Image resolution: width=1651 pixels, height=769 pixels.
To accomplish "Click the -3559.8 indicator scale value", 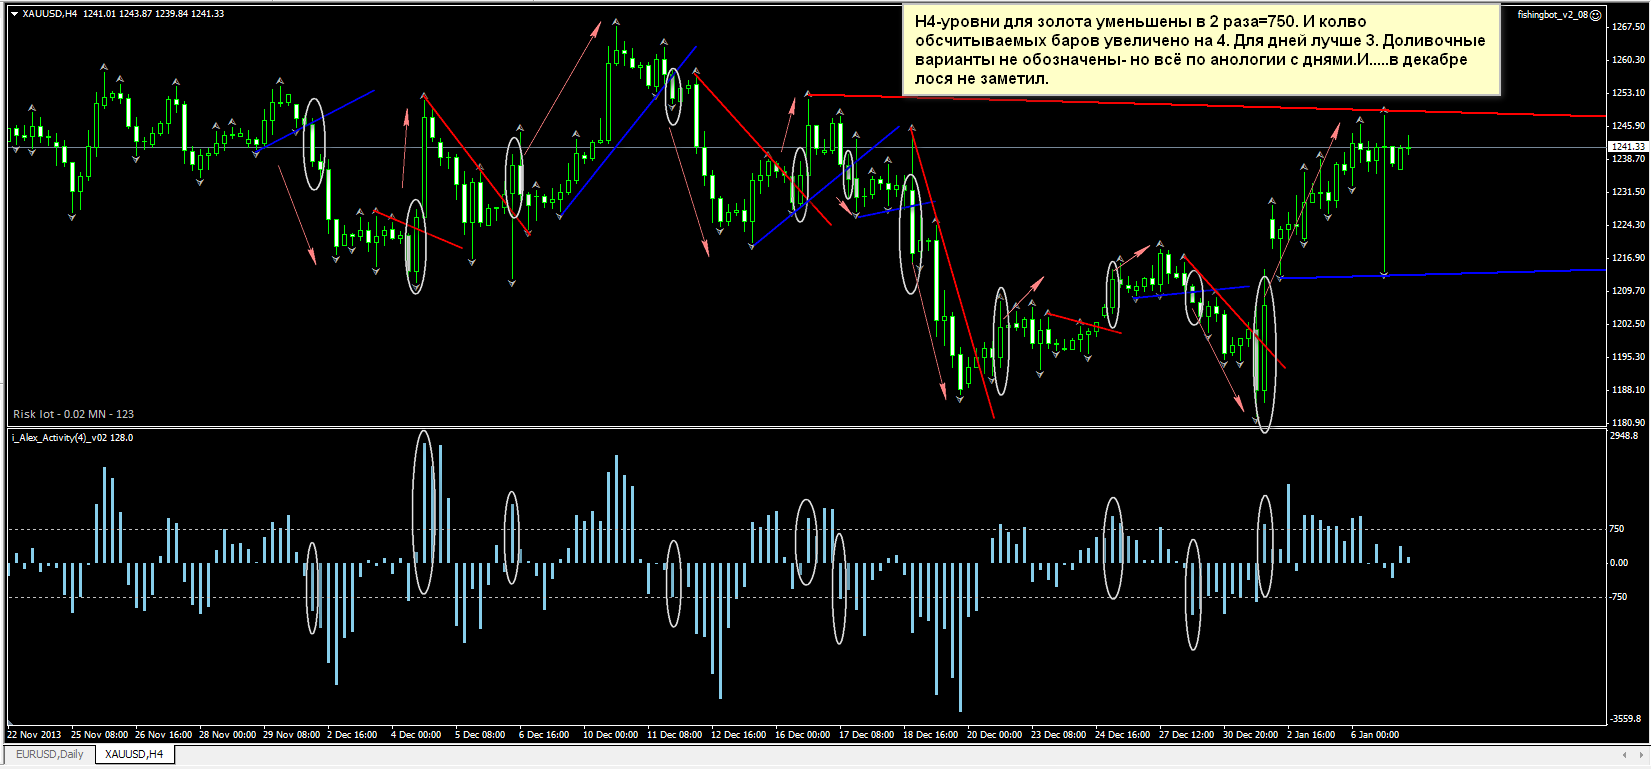I will click(1625, 719).
